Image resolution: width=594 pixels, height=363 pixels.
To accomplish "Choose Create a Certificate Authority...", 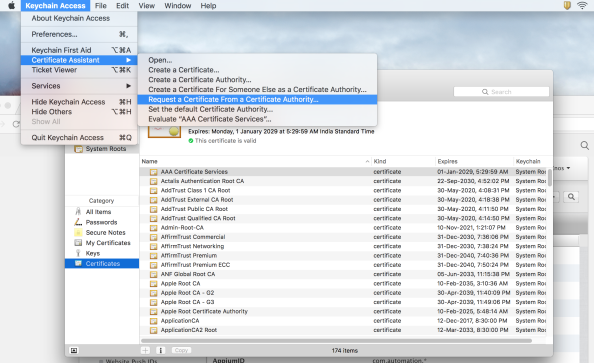I will (257, 80).
